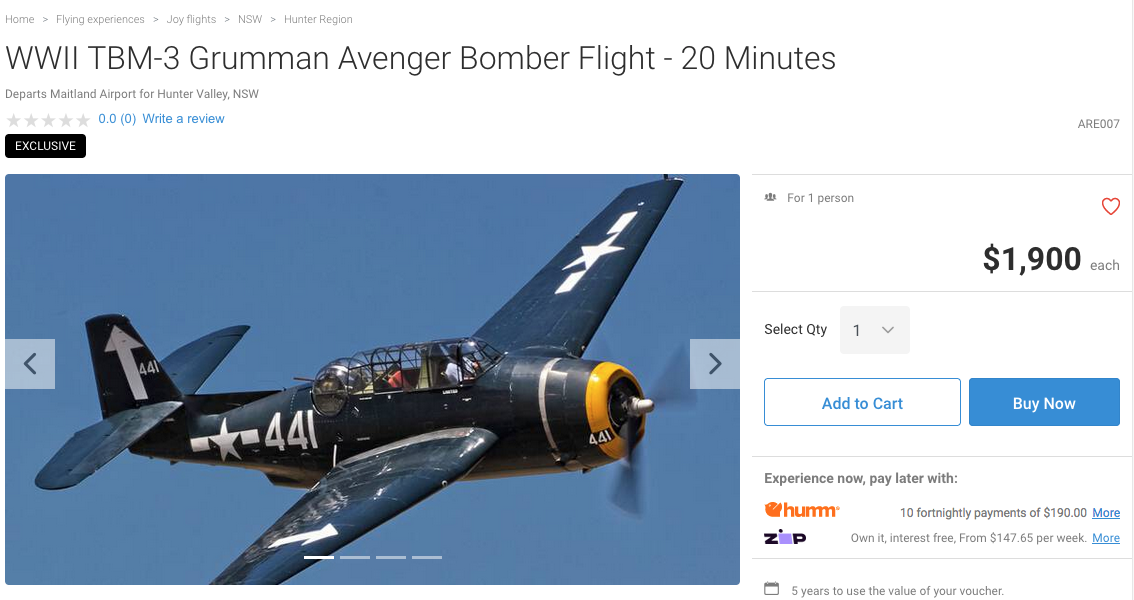This screenshot has height=600, width=1134.
Task: Open Home breadcrumb link
Action: coord(20,20)
